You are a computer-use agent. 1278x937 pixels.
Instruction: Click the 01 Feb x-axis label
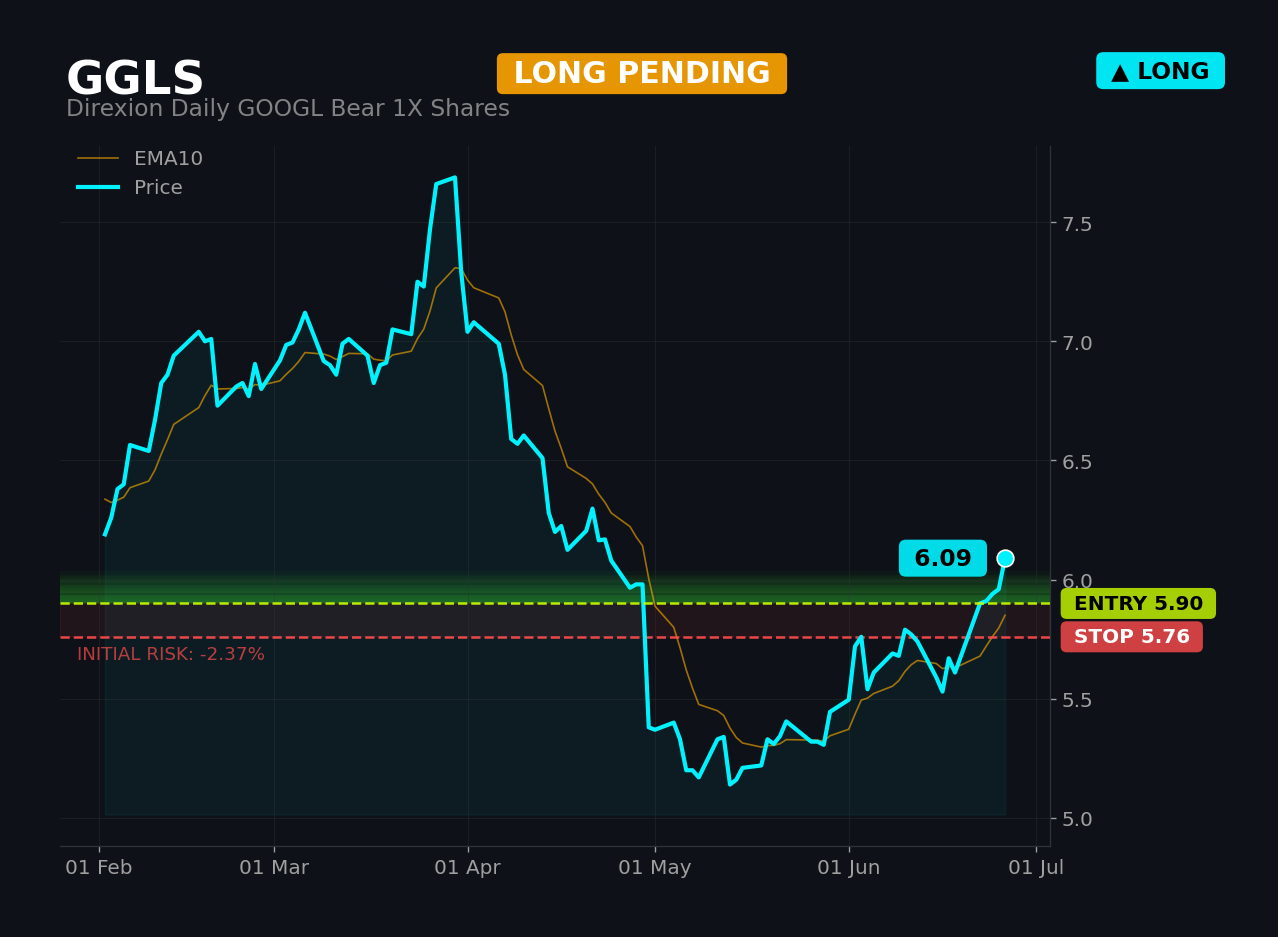99,868
